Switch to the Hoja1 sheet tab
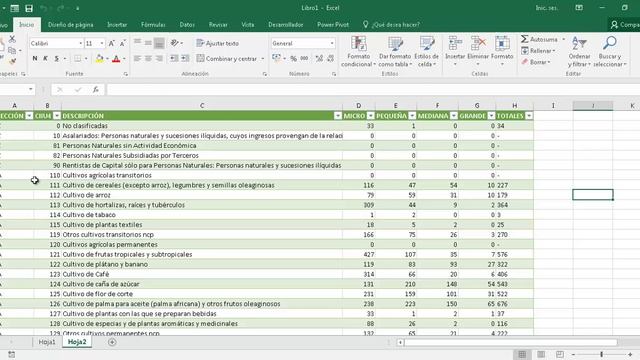The height and width of the screenshot is (360, 640). point(47,342)
